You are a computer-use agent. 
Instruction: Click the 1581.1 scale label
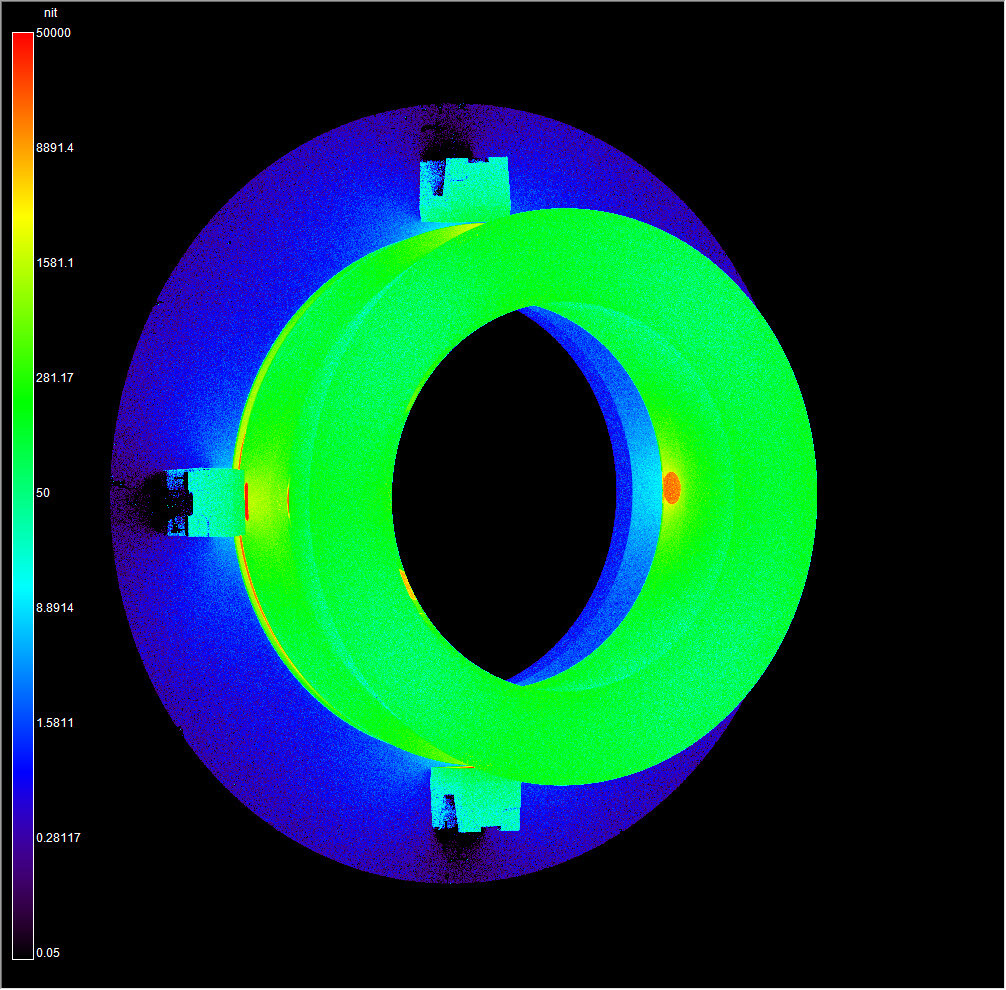click(x=55, y=263)
